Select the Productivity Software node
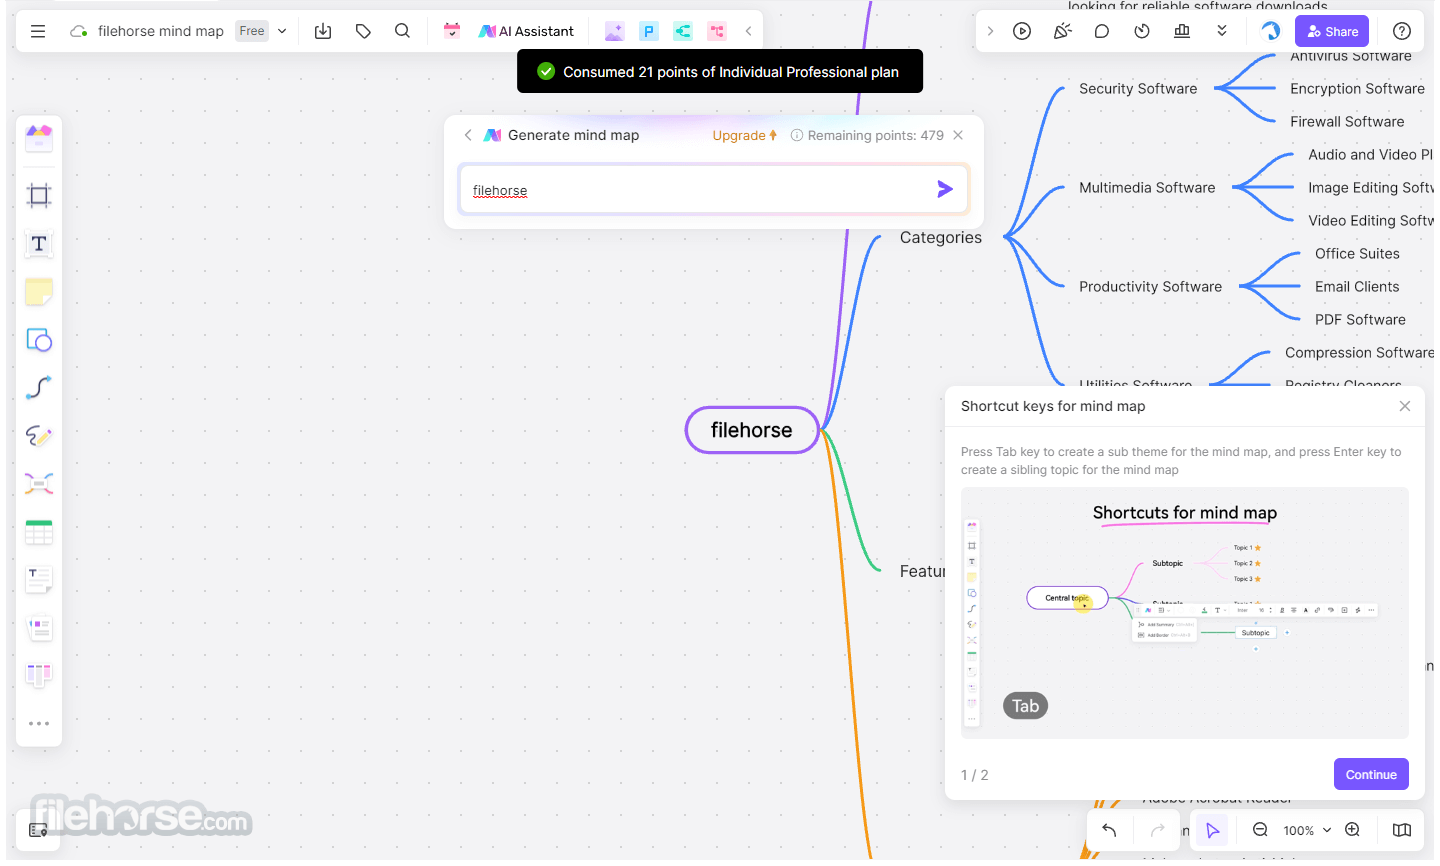1440x866 pixels. coord(1150,286)
